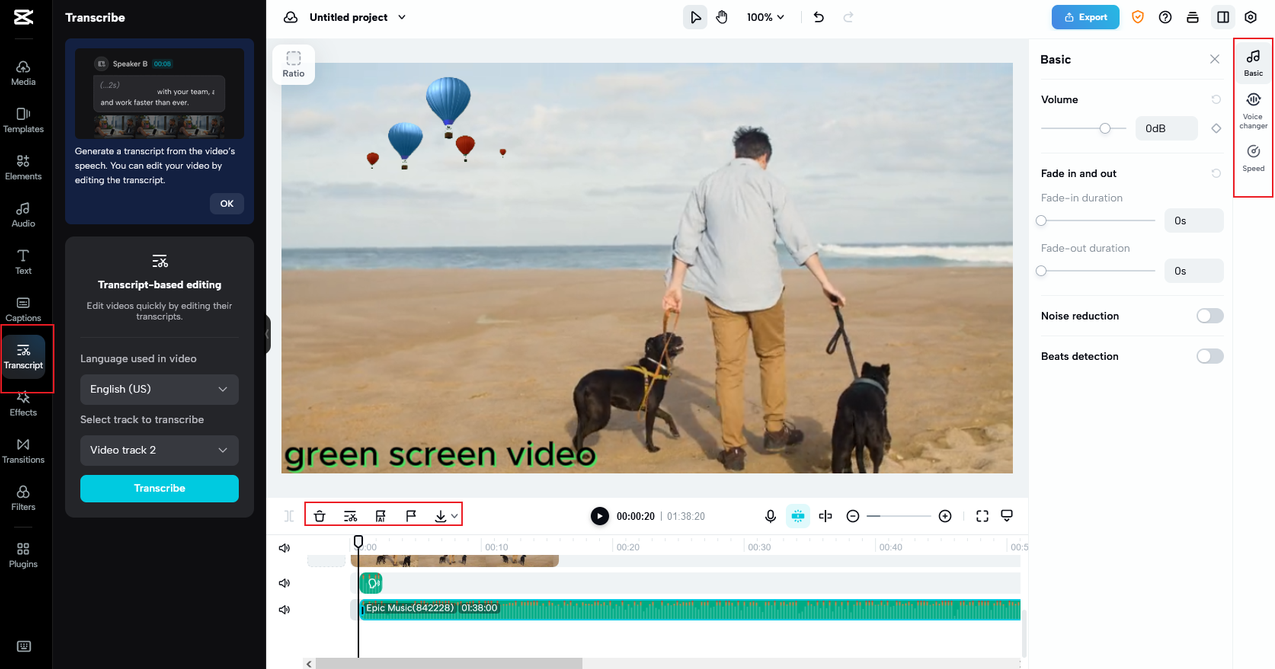Switch to the Speed tab

pyautogui.click(x=1253, y=158)
